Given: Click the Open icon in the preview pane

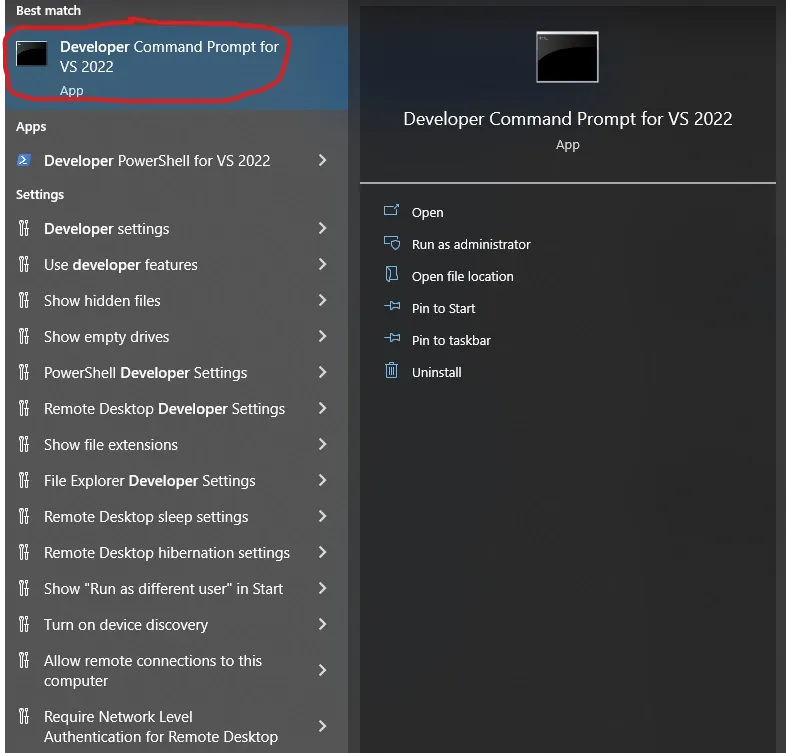Looking at the screenshot, I should 391,211.
